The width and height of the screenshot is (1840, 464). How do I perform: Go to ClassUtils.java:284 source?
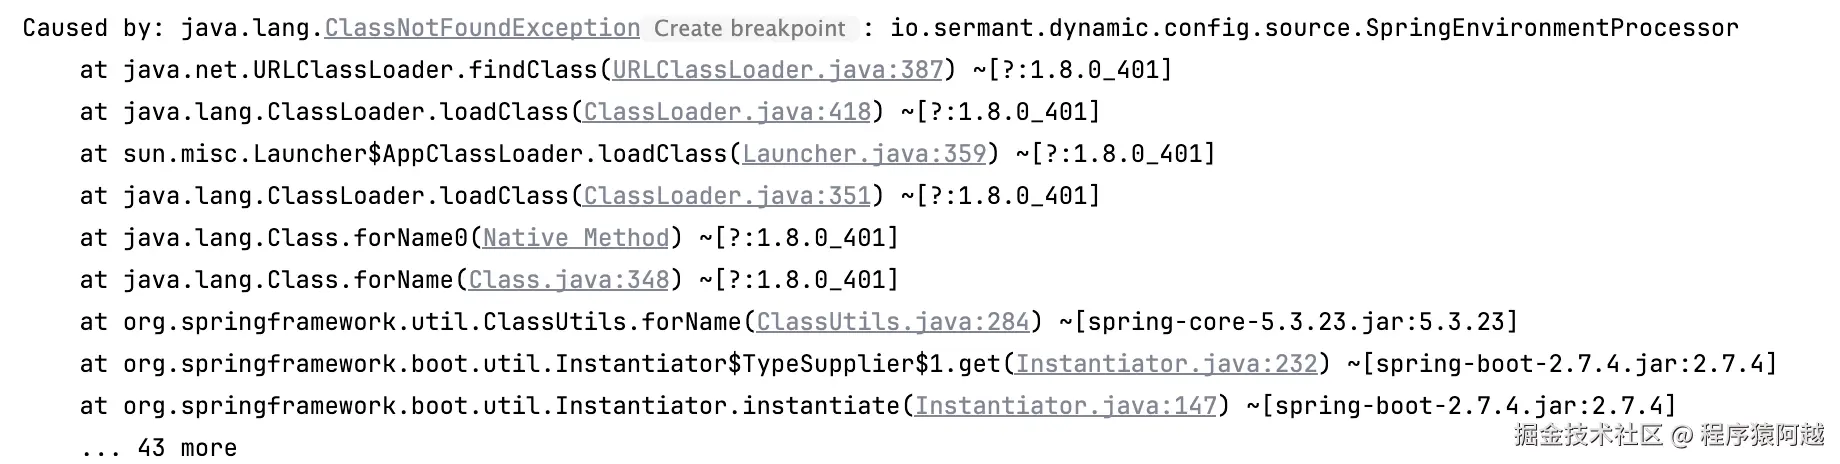tap(893, 322)
